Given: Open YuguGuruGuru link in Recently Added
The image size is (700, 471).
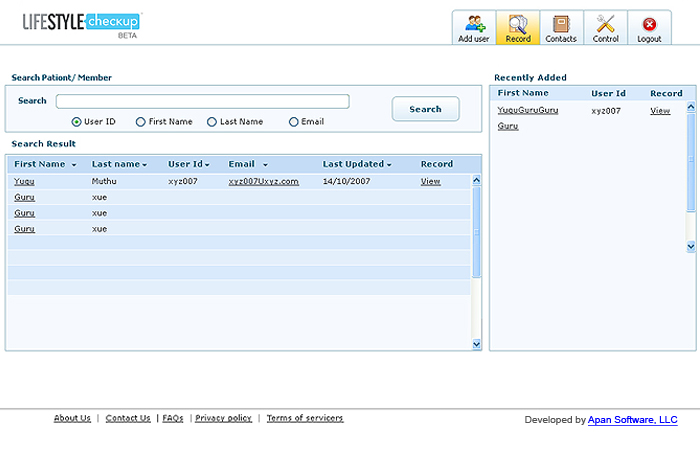Looking at the screenshot, I should click(528, 110).
